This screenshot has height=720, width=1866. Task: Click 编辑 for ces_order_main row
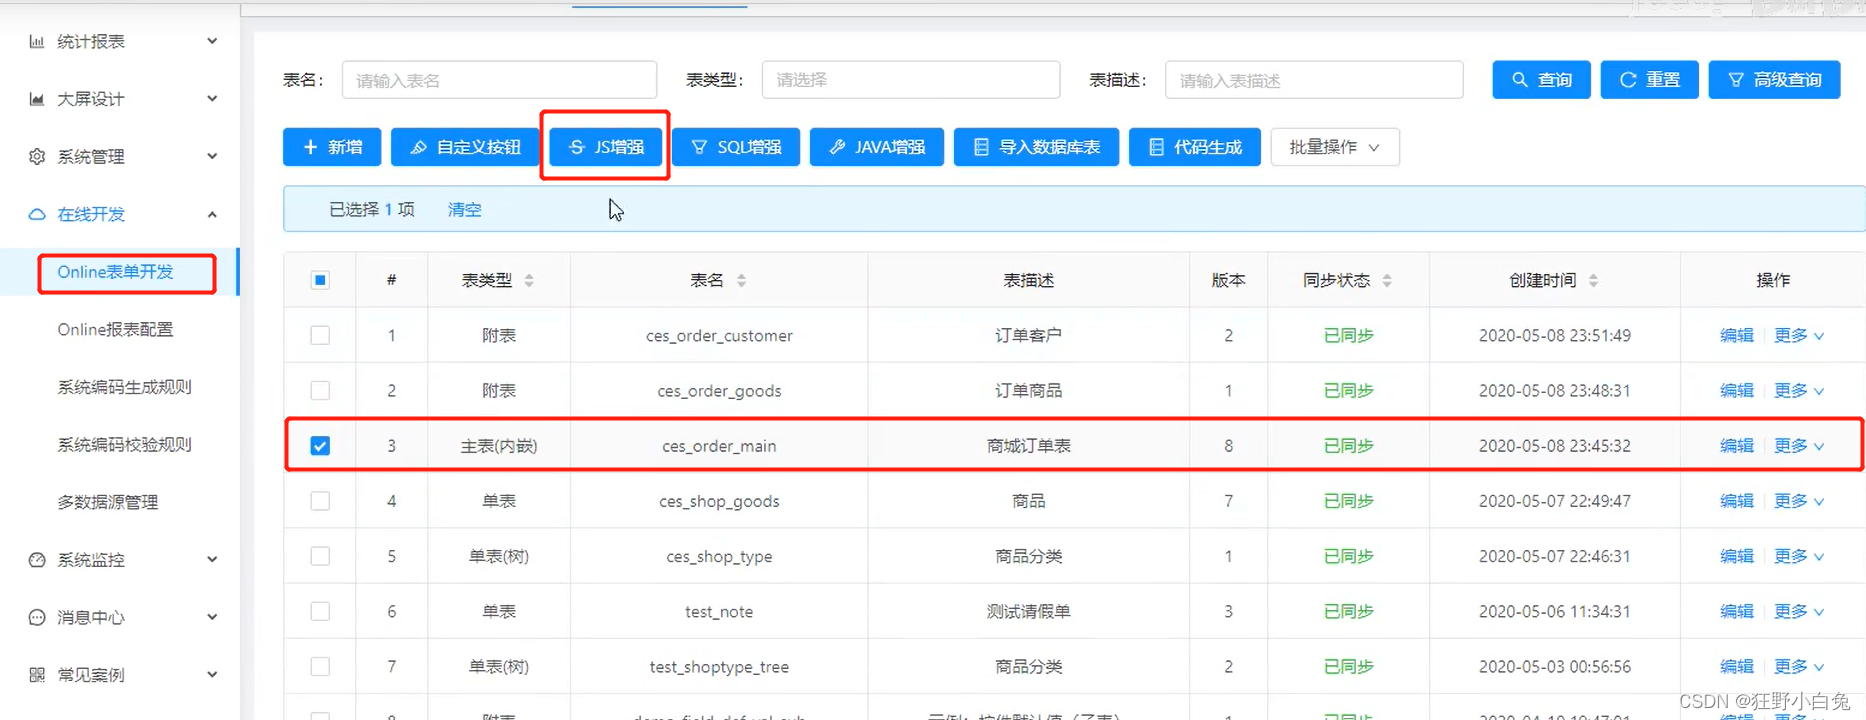pyautogui.click(x=1737, y=446)
